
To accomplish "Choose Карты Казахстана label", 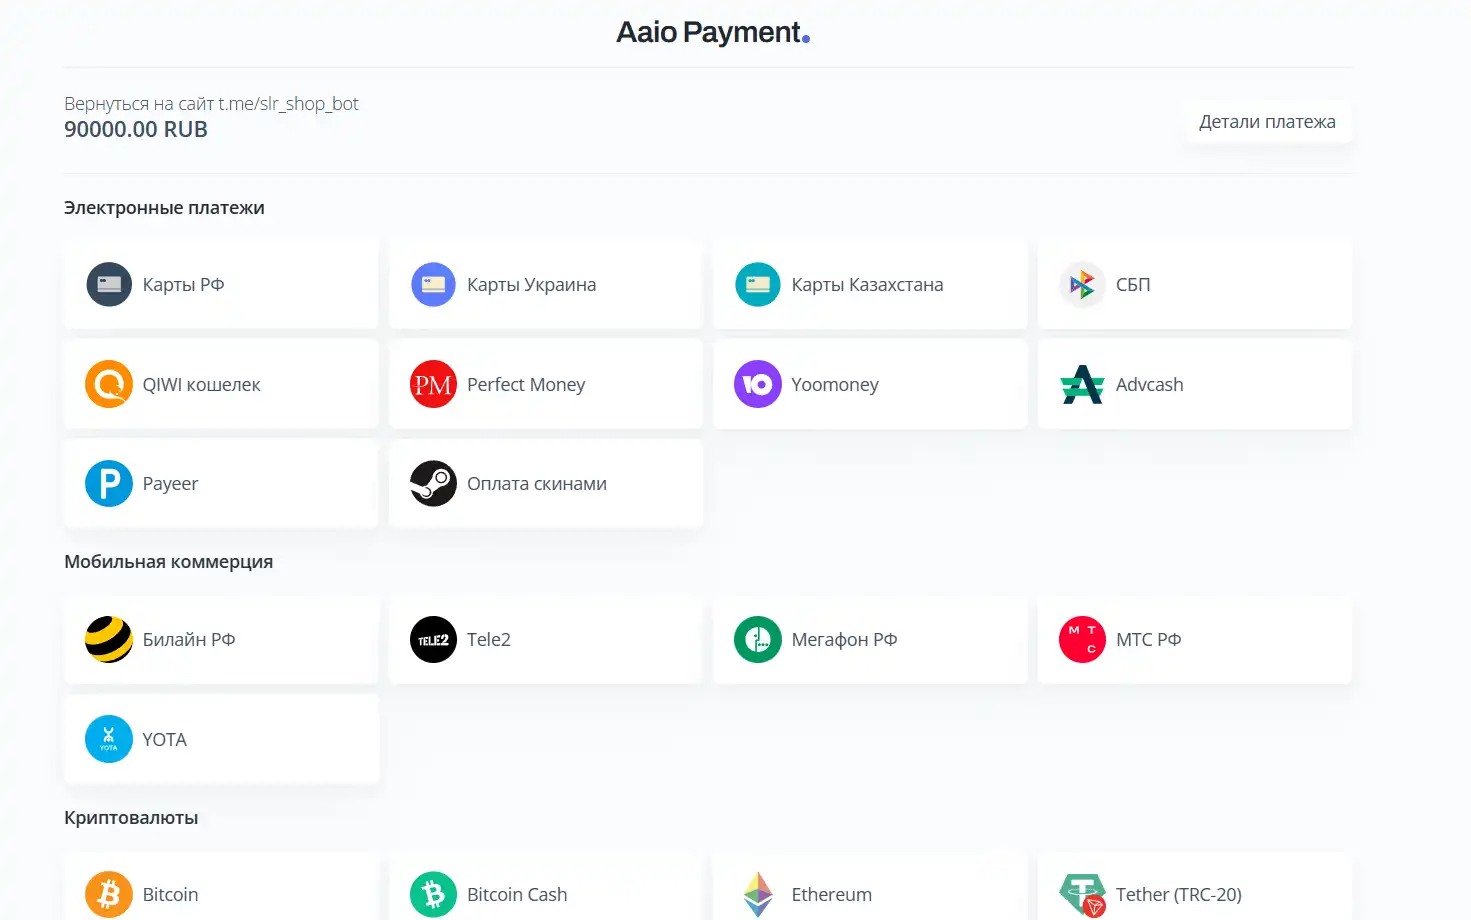I will [867, 285].
